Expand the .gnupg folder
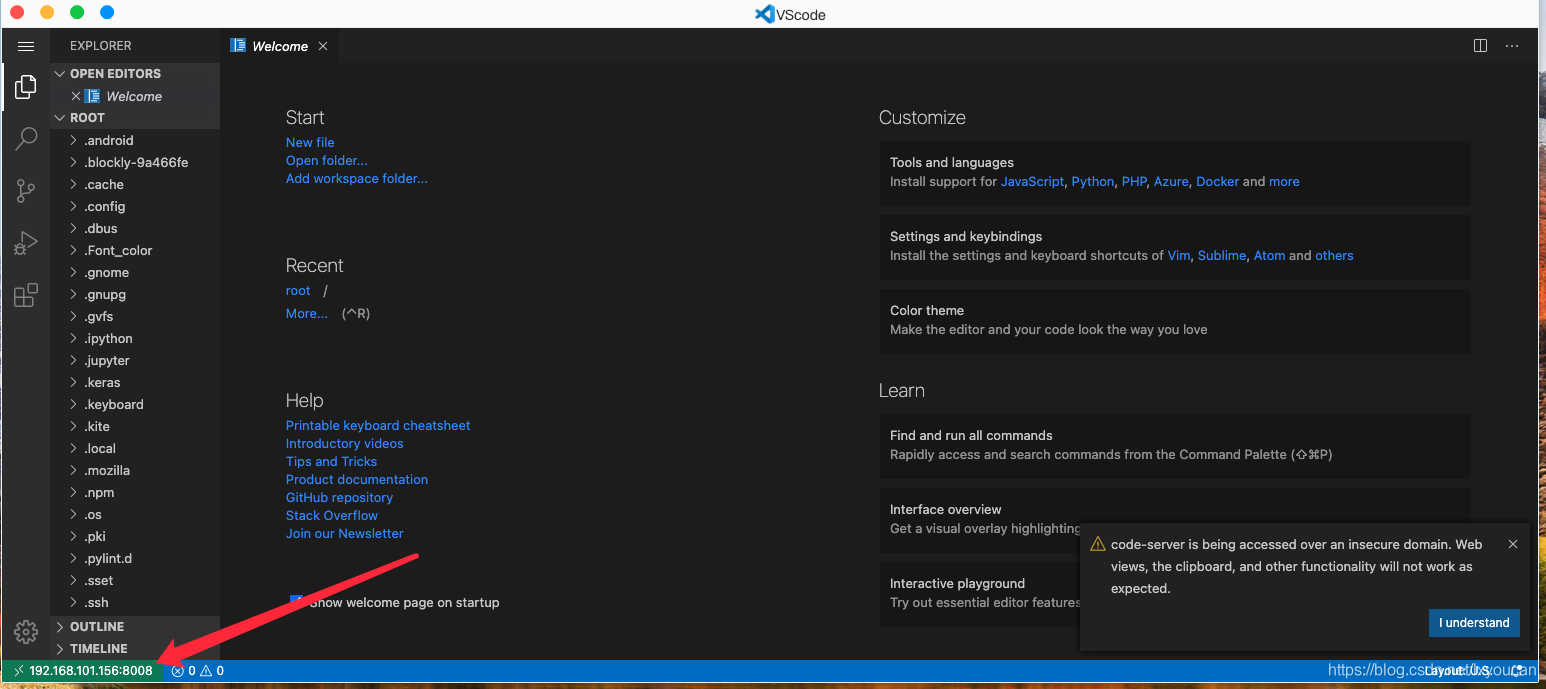This screenshot has width=1546, height=689. (135, 294)
